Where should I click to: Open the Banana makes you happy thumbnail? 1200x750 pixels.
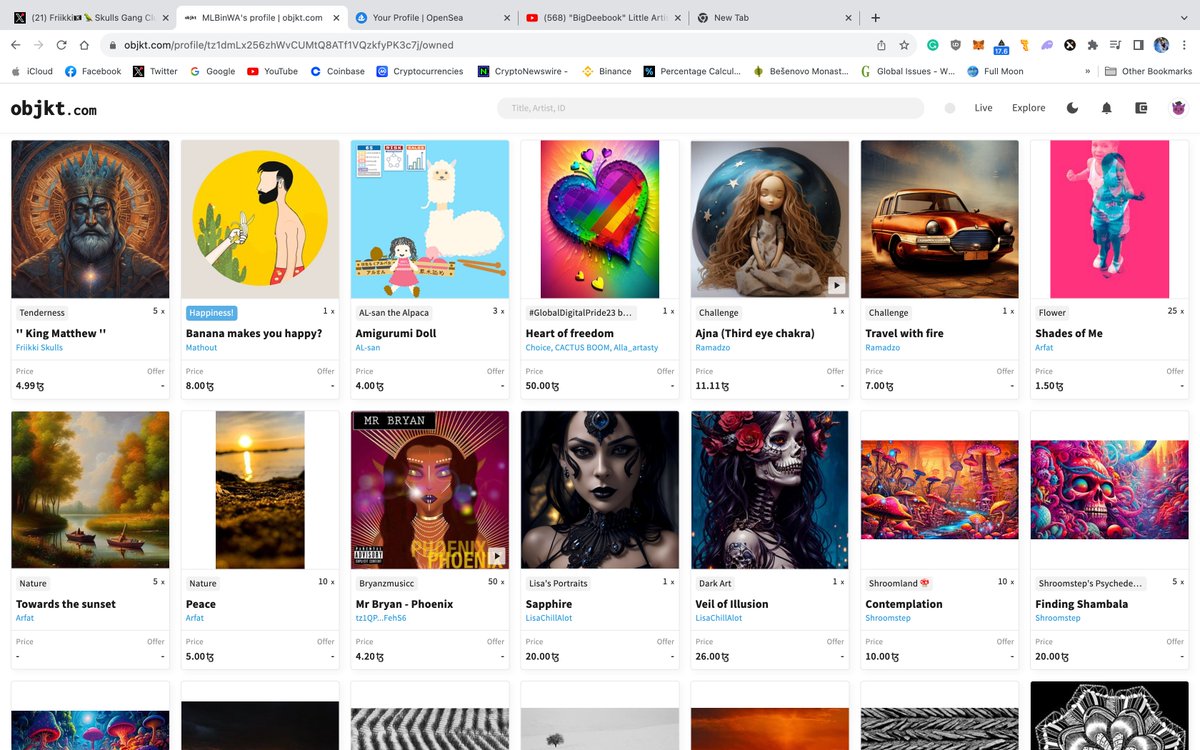(x=260, y=219)
